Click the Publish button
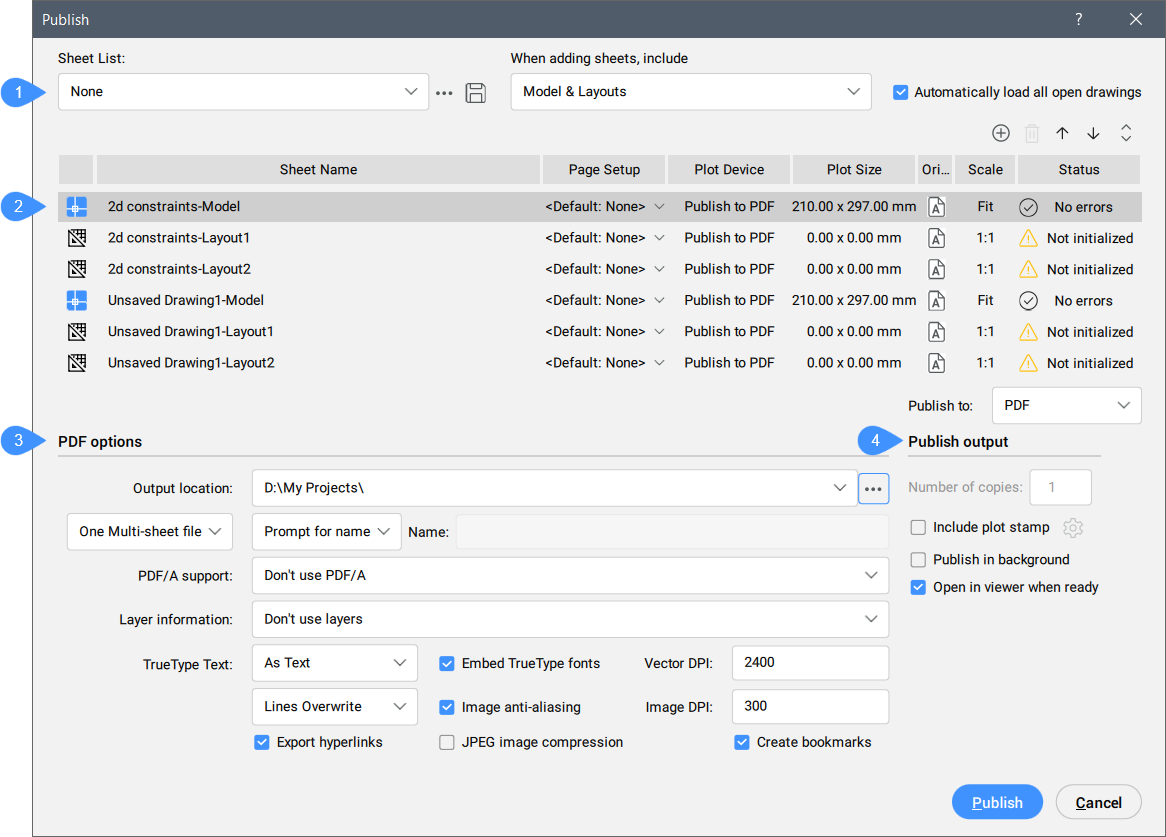The height and width of the screenshot is (837, 1166). click(x=997, y=802)
